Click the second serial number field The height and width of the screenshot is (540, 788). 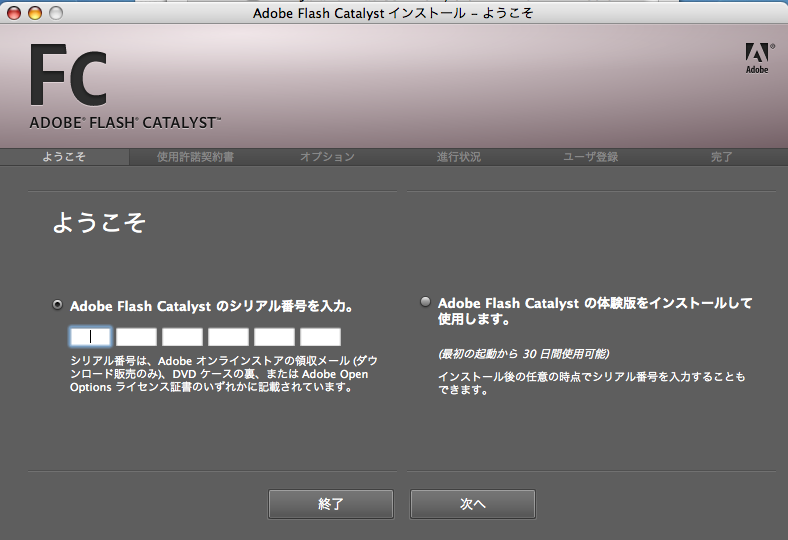pyautogui.click(x=136, y=337)
